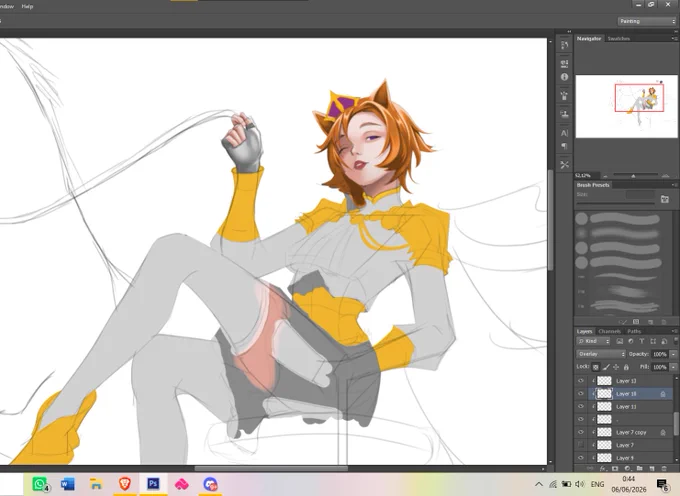Click the ENG language indicator

coord(598,484)
